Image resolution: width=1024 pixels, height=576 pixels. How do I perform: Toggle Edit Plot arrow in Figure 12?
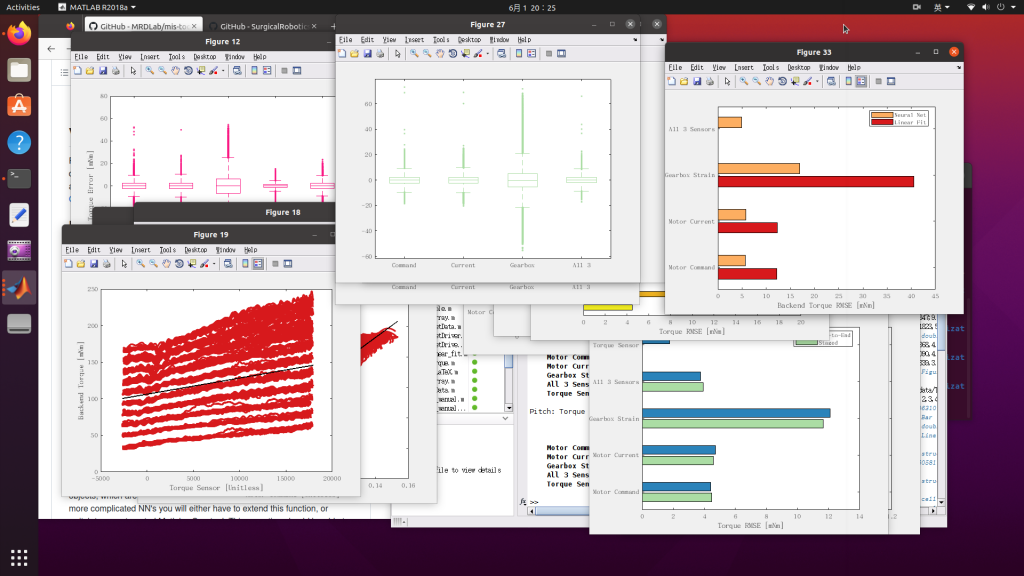[x=133, y=71]
